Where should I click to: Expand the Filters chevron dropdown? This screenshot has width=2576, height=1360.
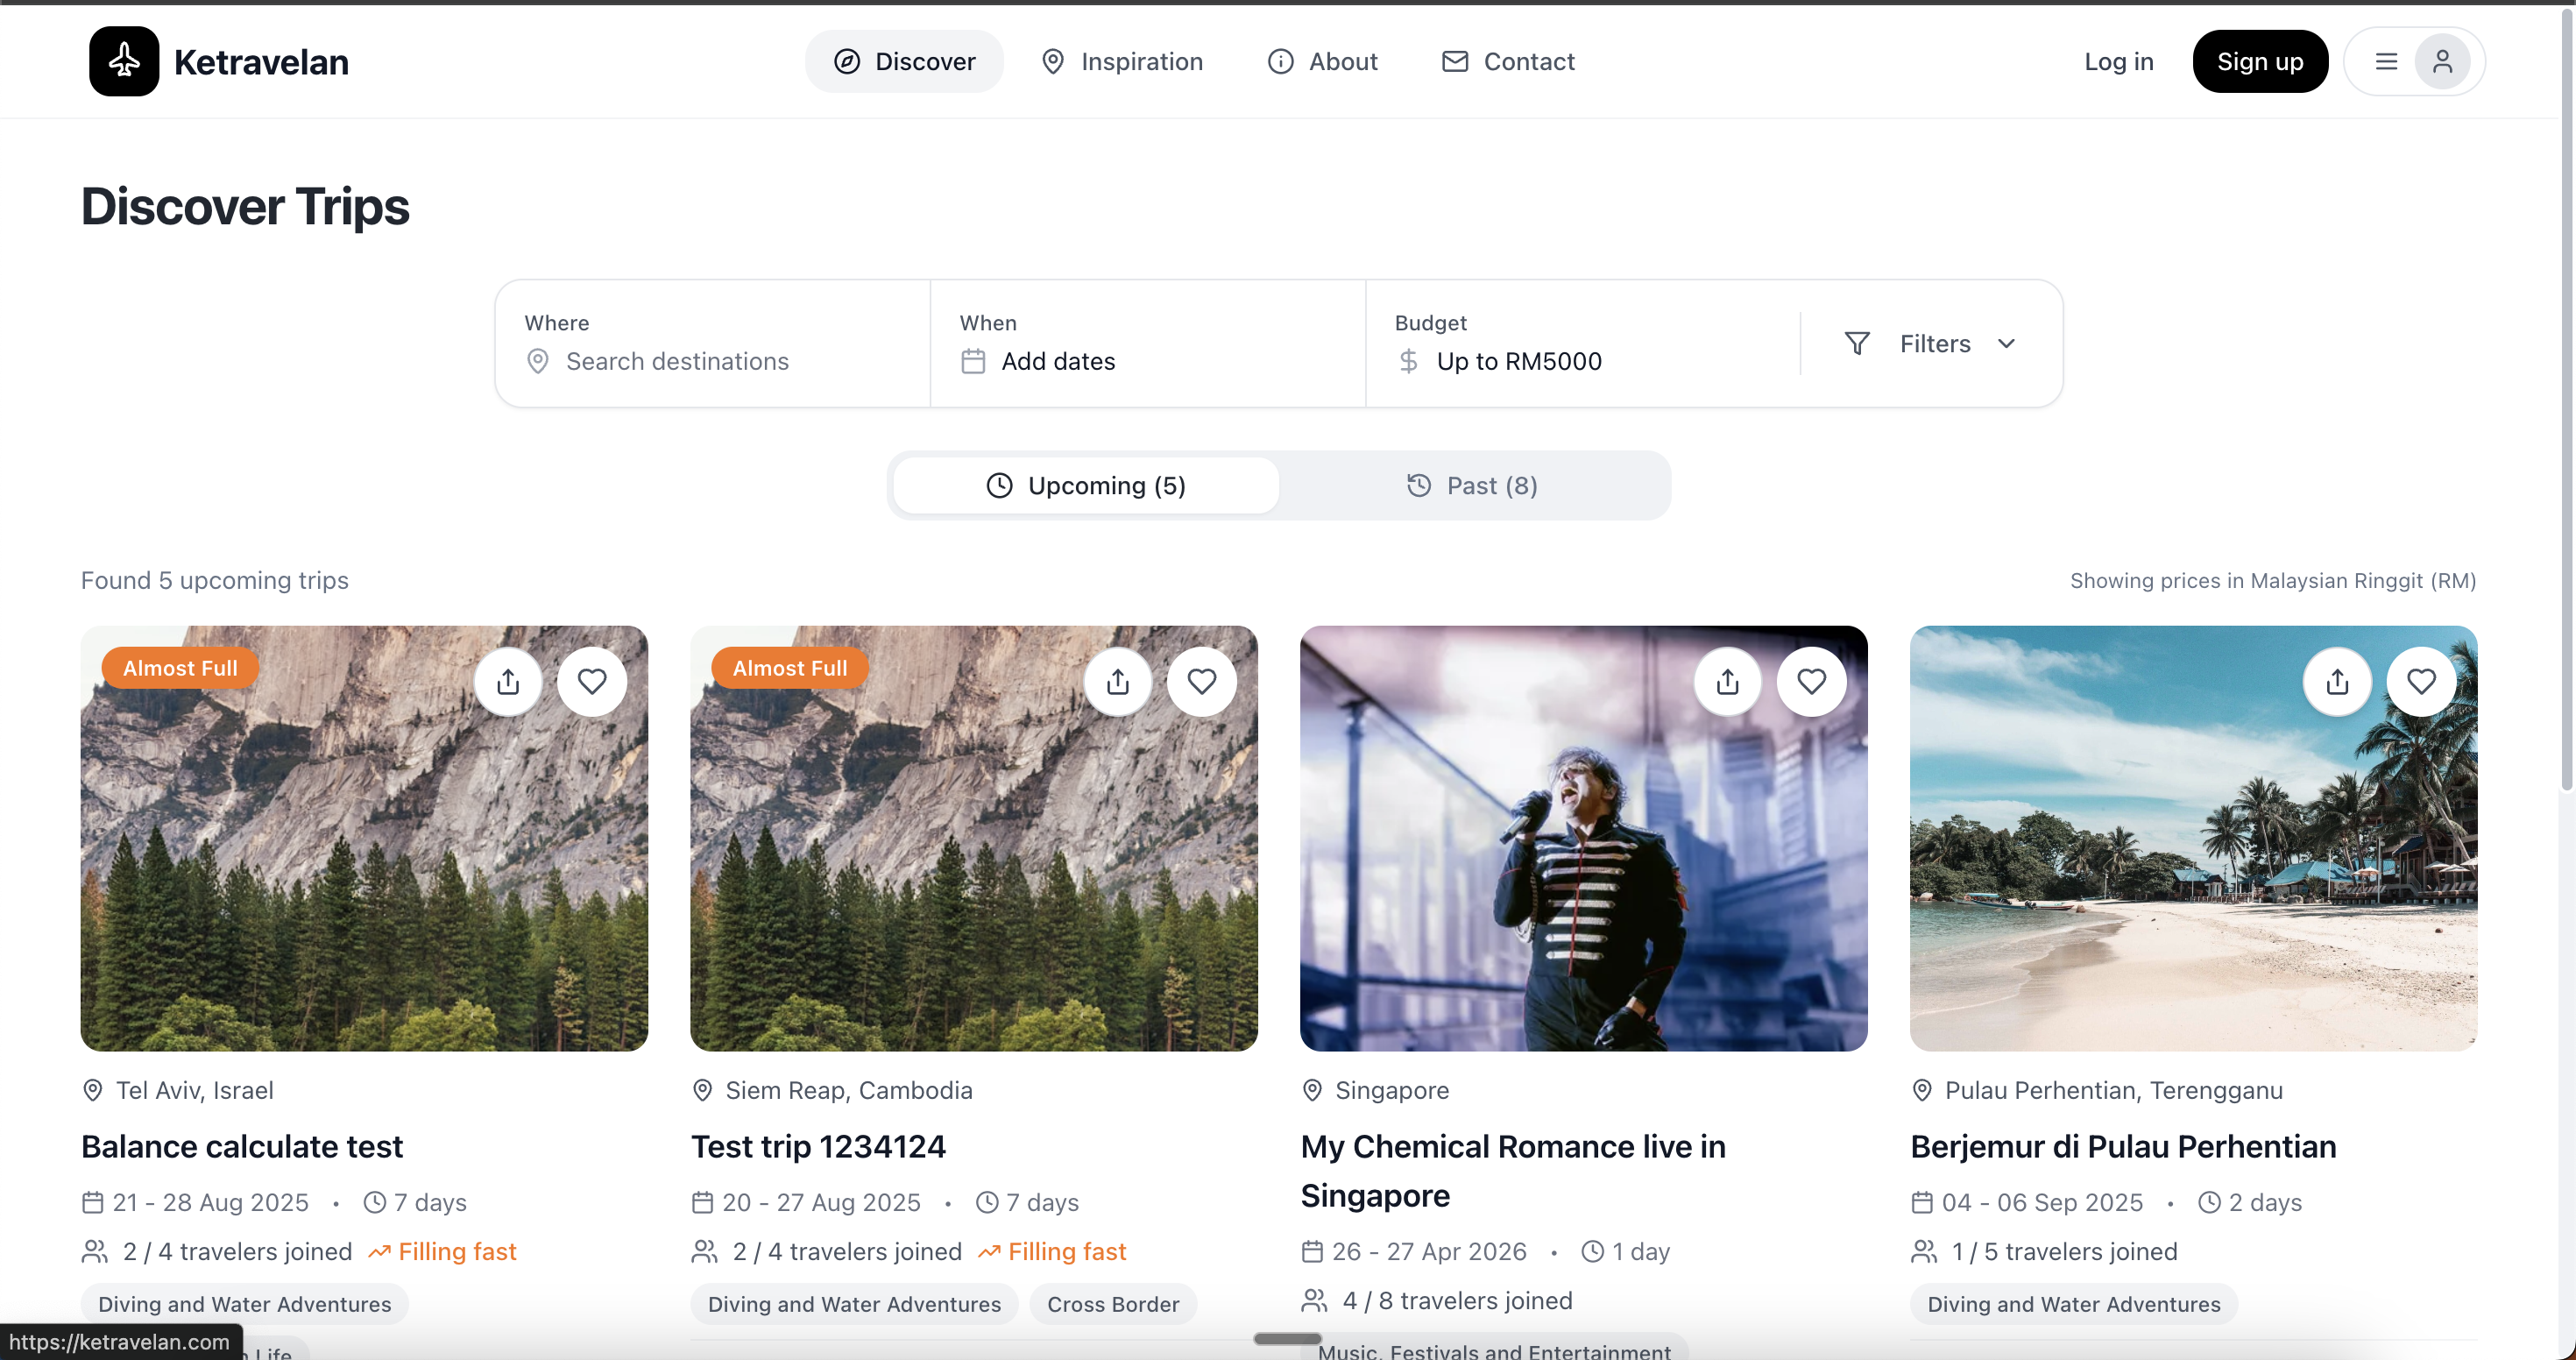pyautogui.click(x=2006, y=343)
